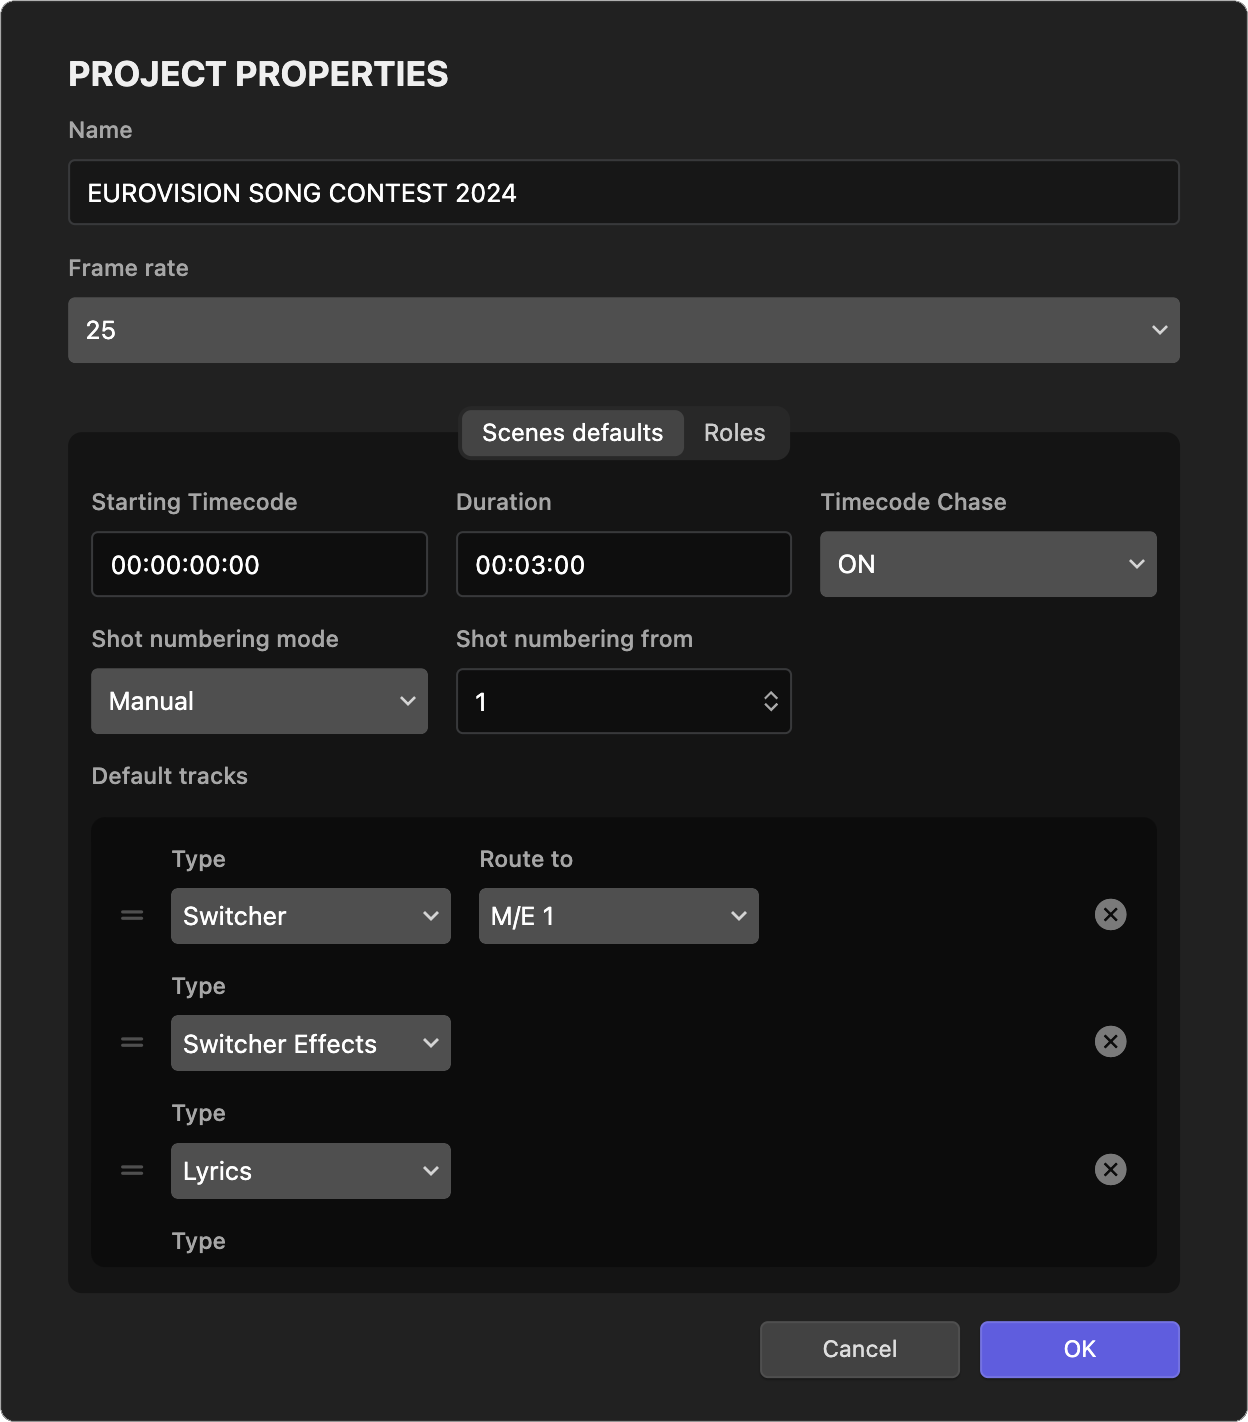Grab the drag handle next to Lyrics
1248x1422 pixels.
point(131,1170)
